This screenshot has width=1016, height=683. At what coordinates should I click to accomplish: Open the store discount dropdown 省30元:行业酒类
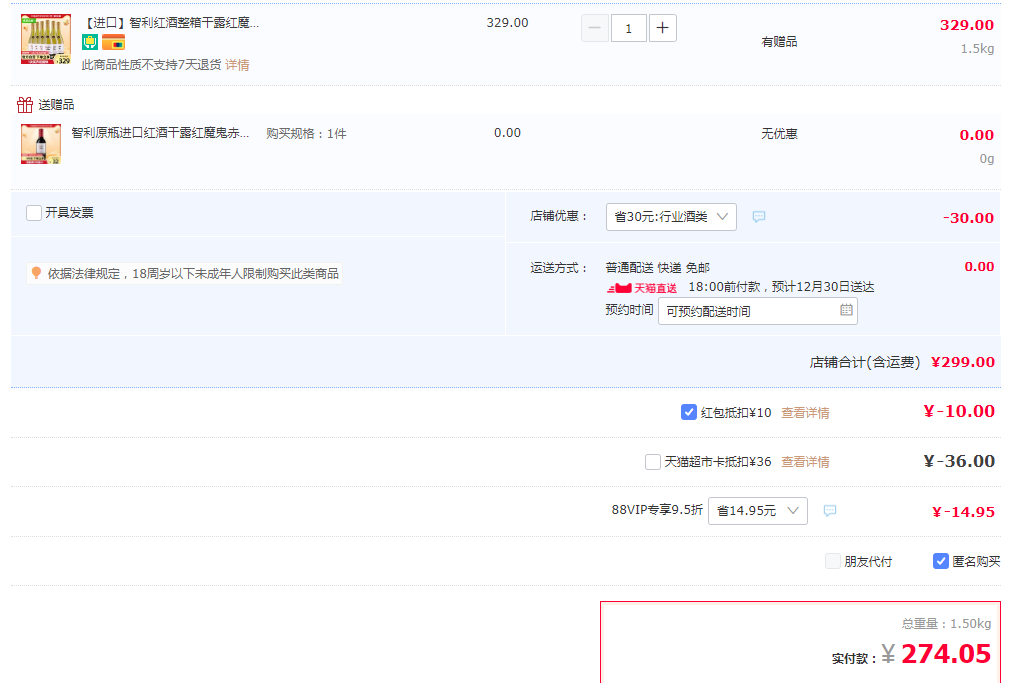point(671,217)
